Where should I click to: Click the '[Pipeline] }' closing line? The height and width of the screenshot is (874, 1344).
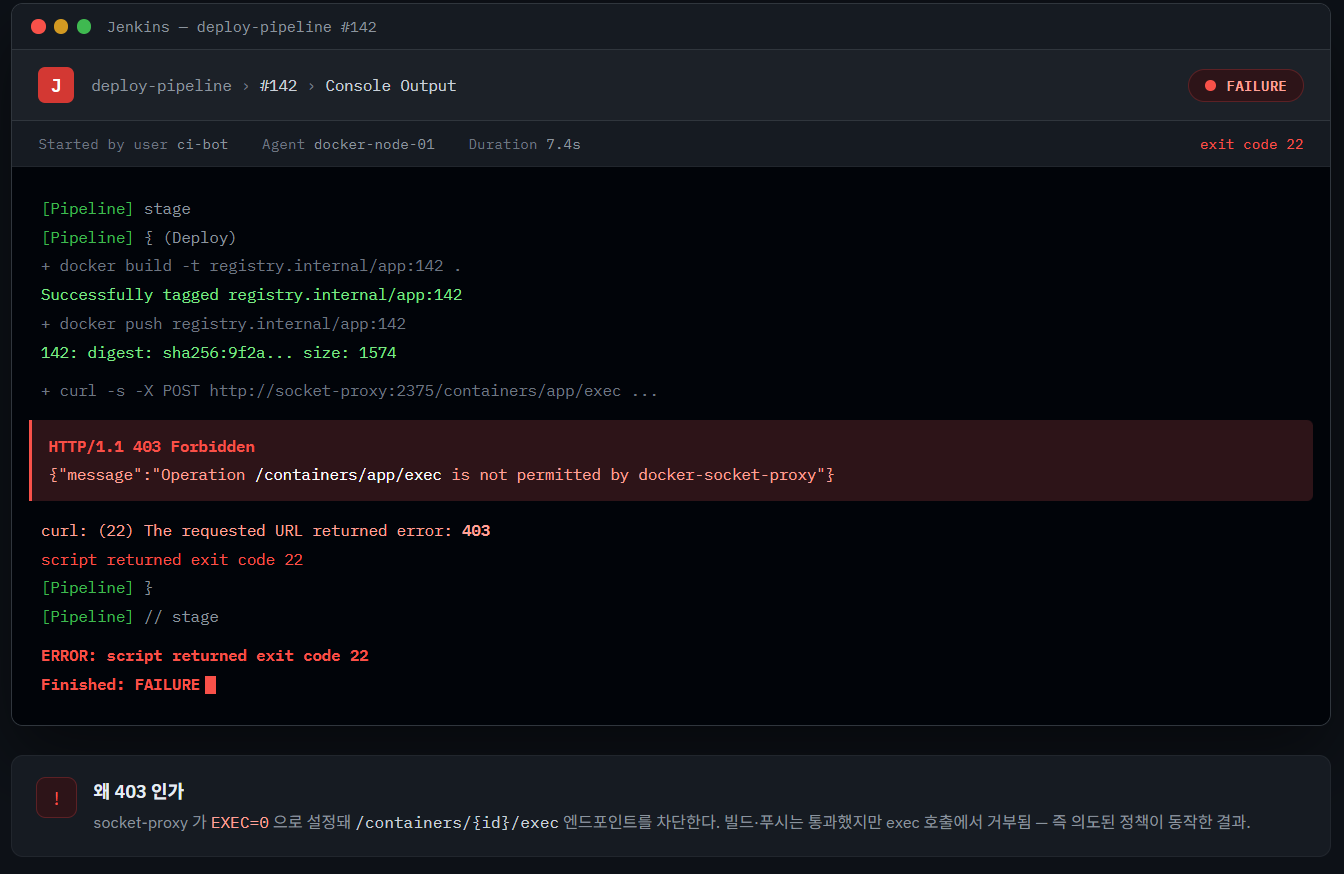pos(97,588)
